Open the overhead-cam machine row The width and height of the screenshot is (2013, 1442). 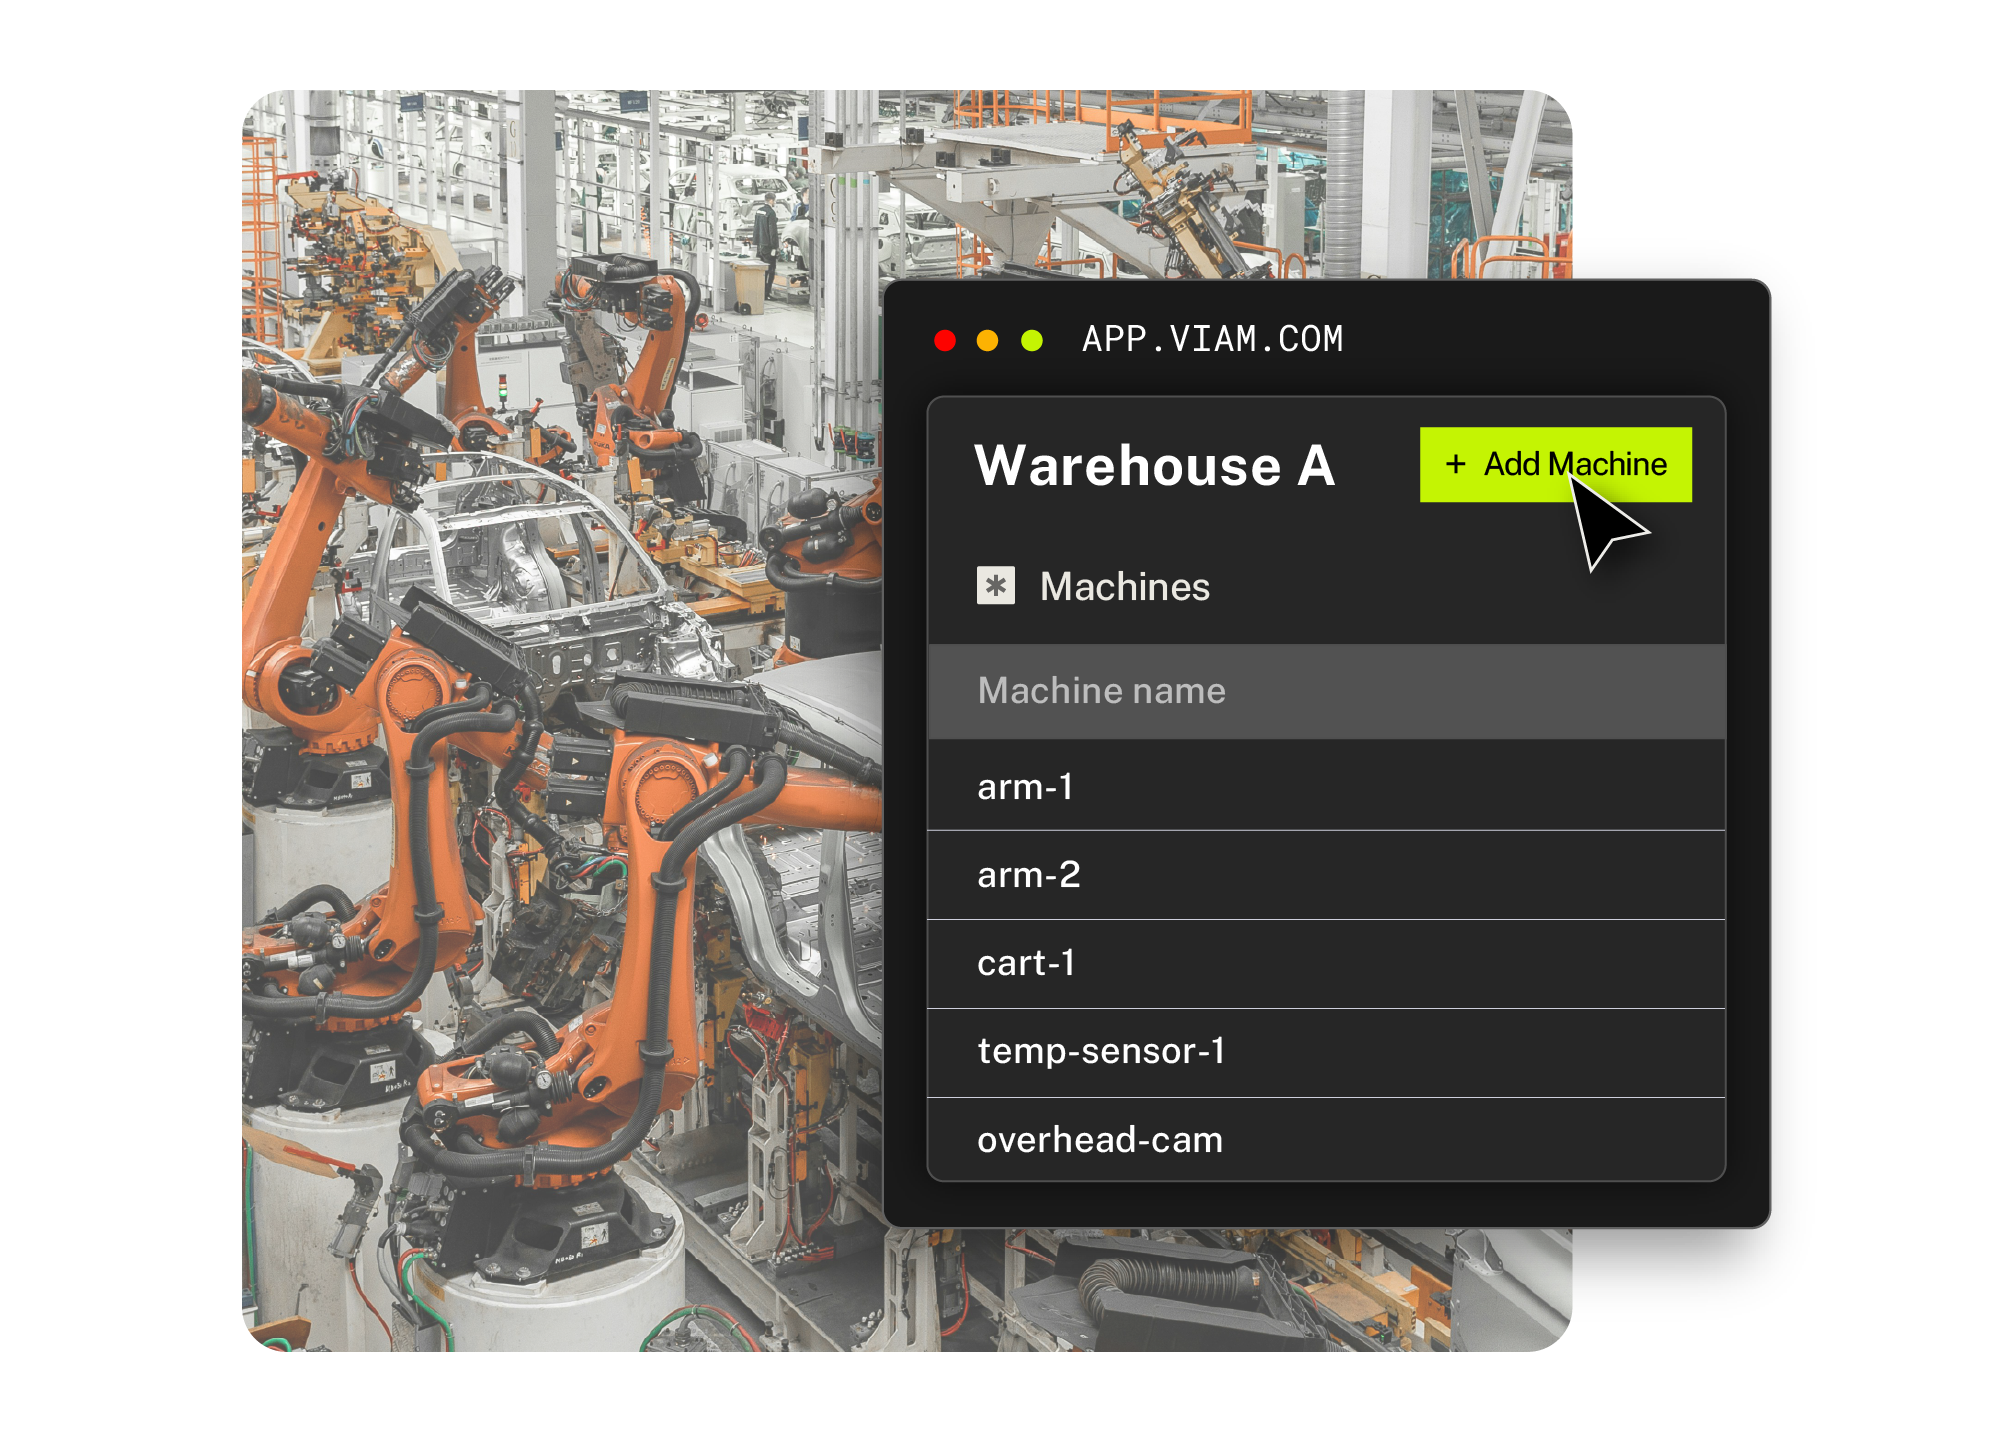point(1099,1140)
